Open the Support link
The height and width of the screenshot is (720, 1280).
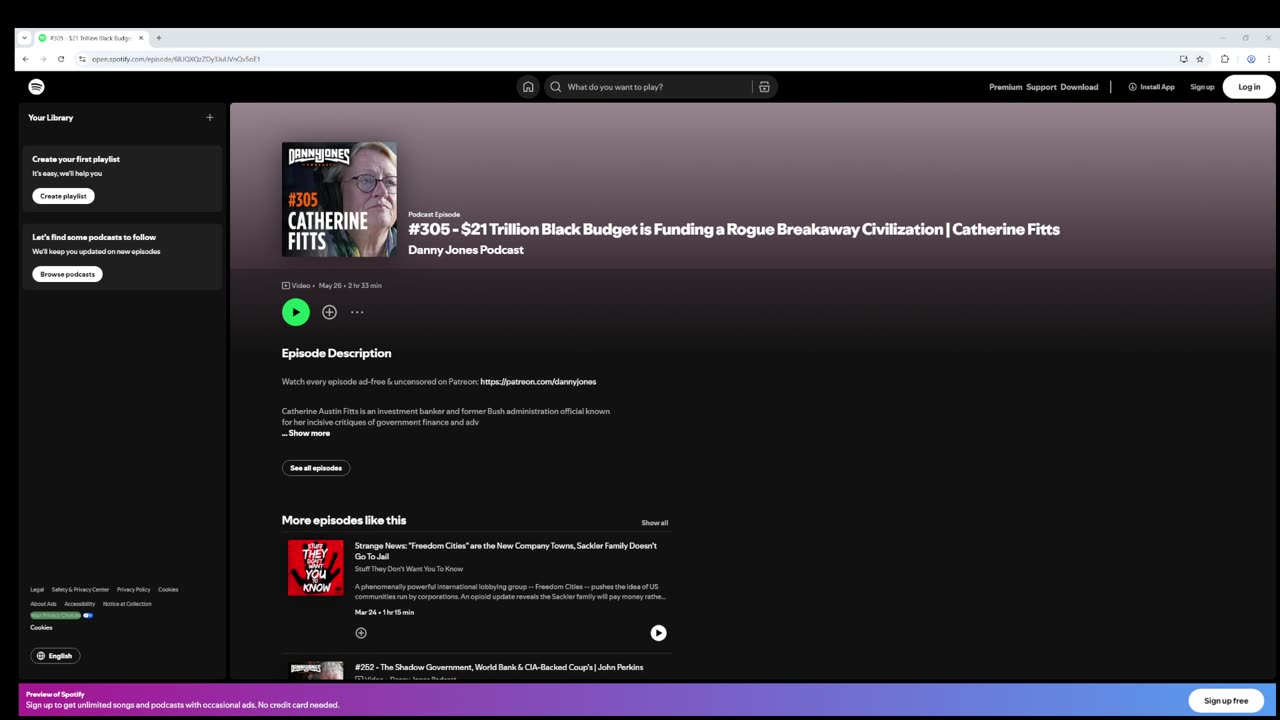coord(1041,87)
